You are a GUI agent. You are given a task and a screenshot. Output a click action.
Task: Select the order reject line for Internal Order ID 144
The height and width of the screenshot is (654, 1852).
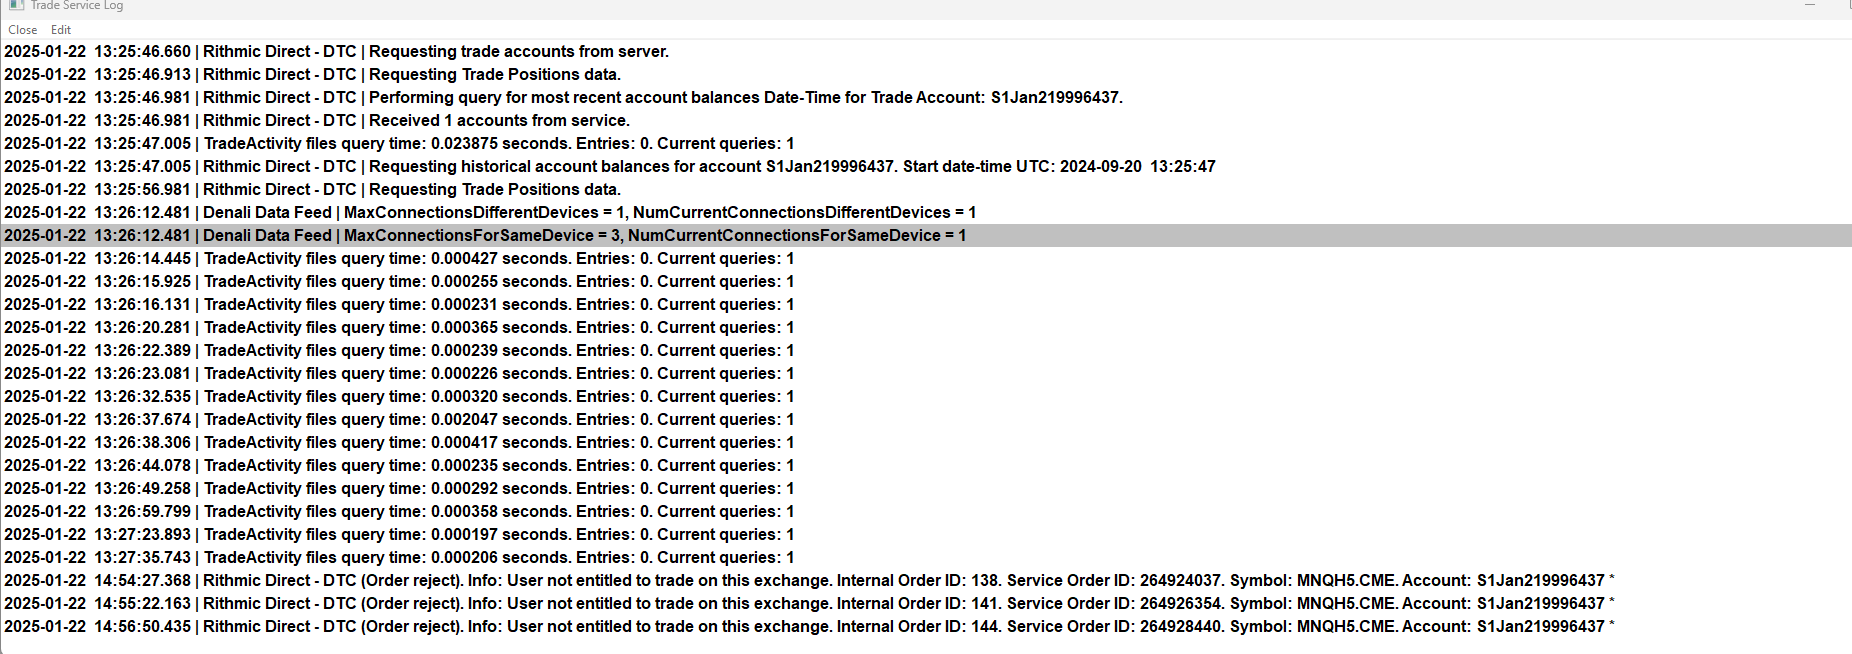[x=926, y=627]
